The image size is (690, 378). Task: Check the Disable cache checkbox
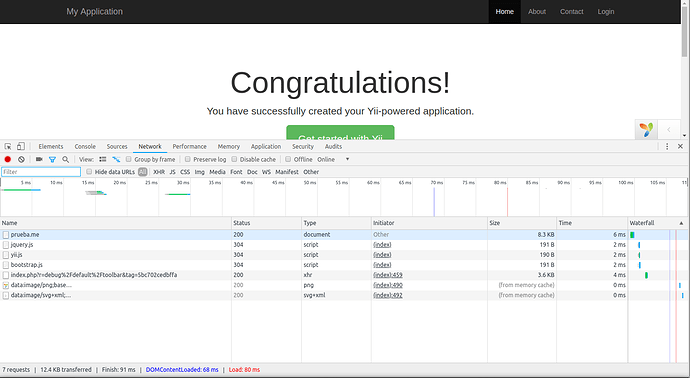[235, 159]
